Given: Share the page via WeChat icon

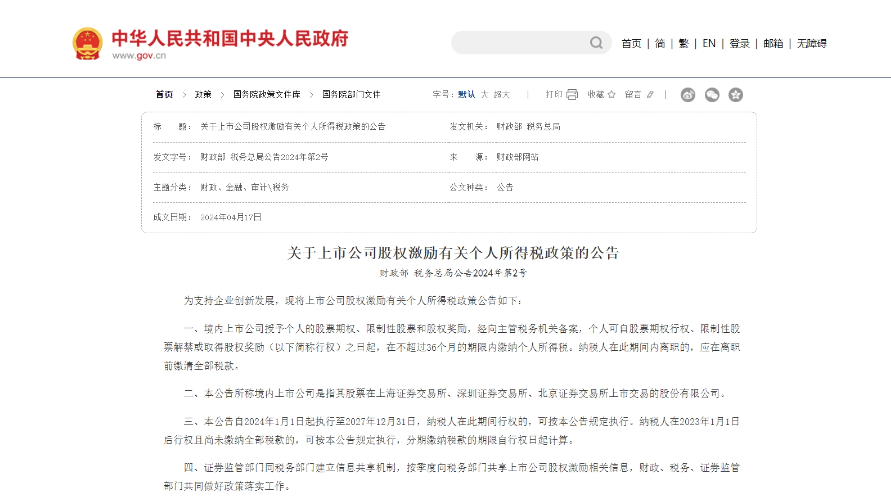Looking at the screenshot, I should click(712, 95).
